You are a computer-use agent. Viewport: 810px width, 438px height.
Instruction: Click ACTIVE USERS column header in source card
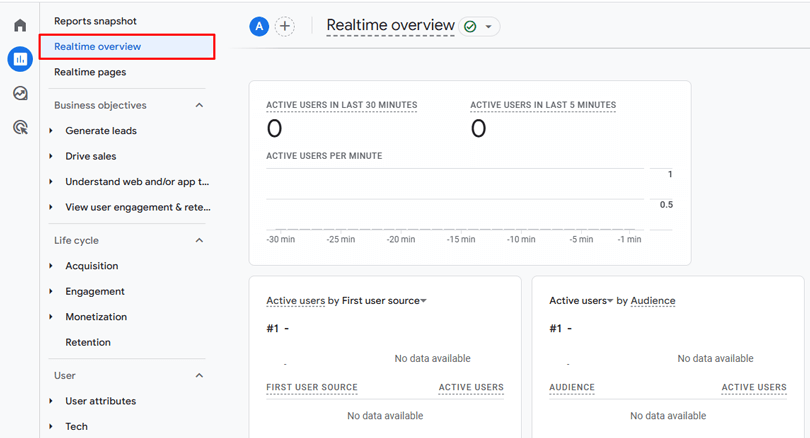[x=471, y=387]
